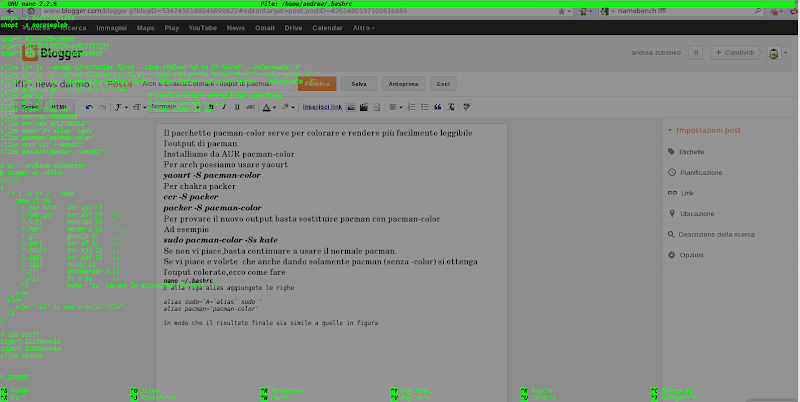Open the Normale paragraph style dropdown

[x=176, y=107]
